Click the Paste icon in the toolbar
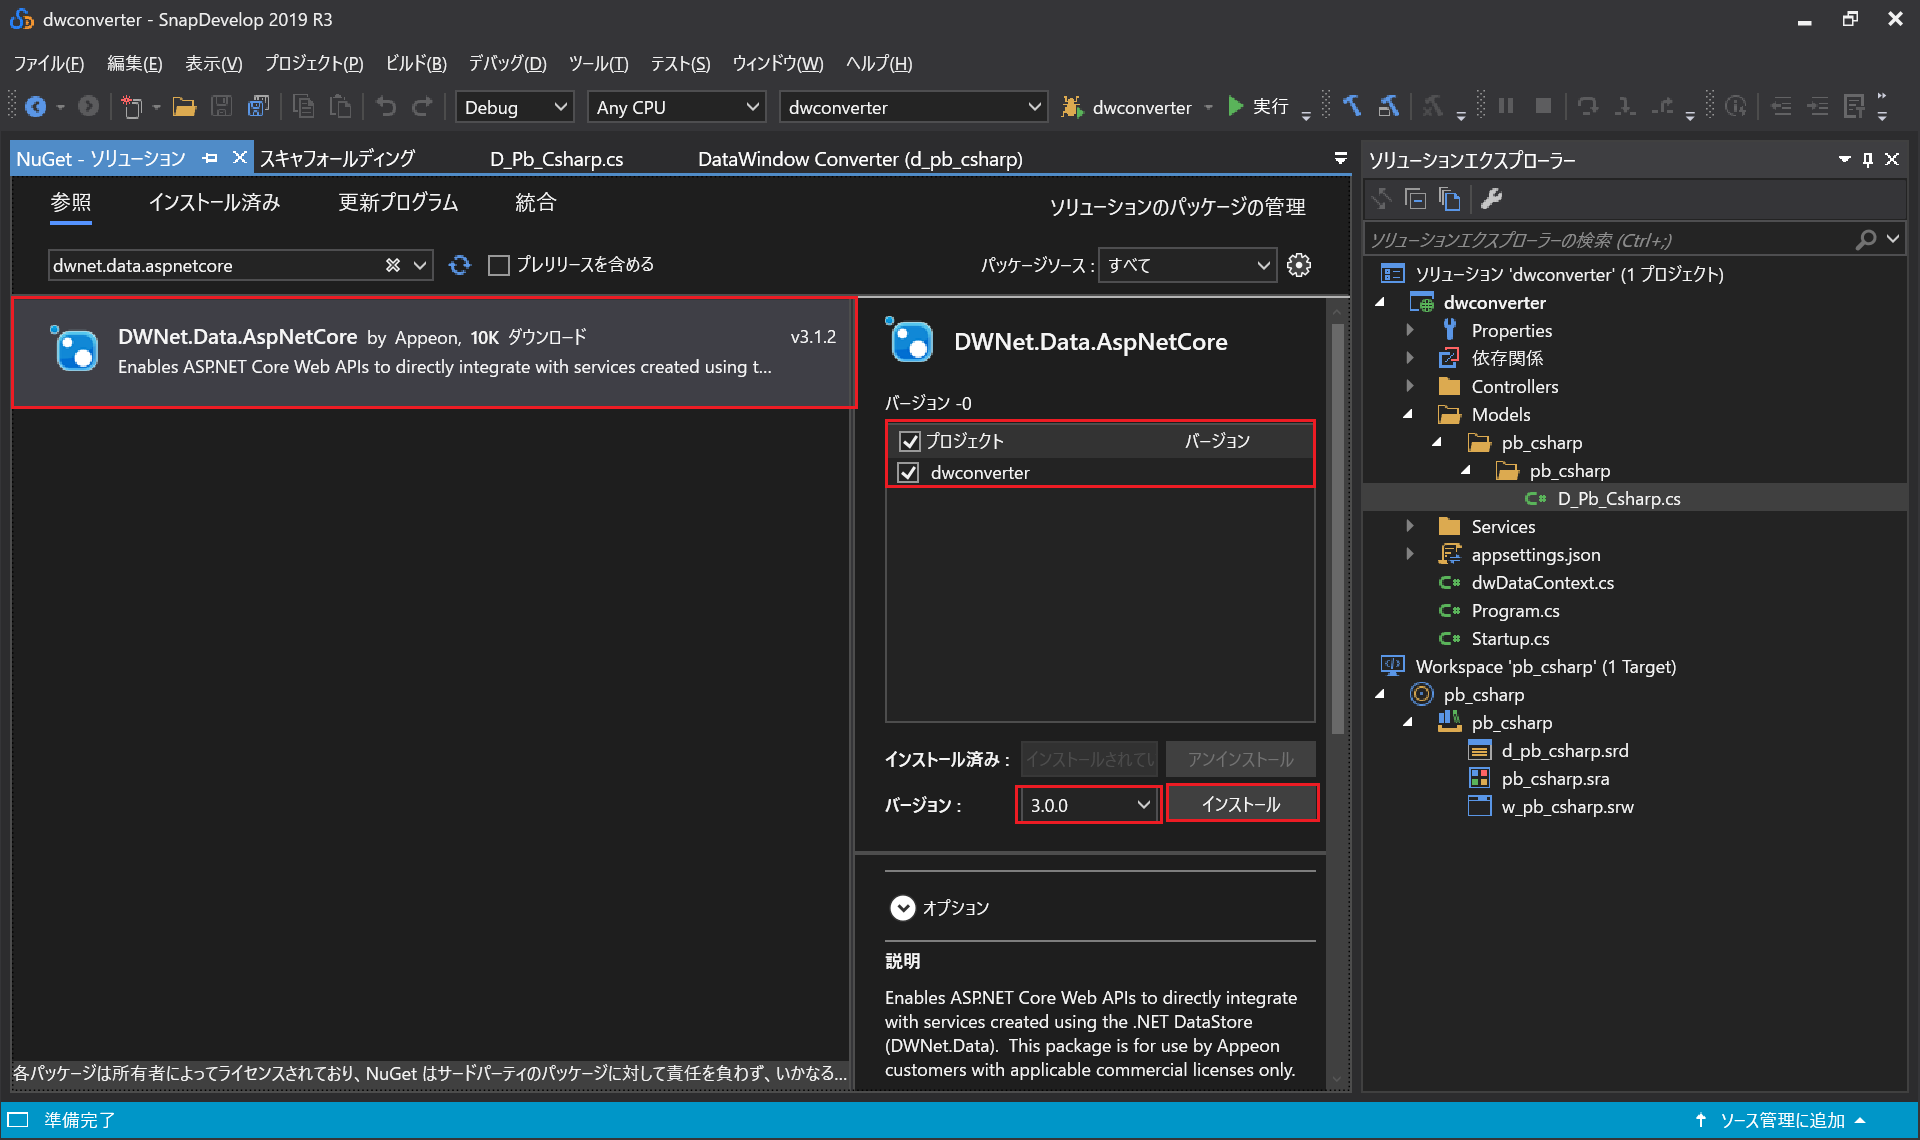This screenshot has height=1140, width=1920. [x=341, y=106]
